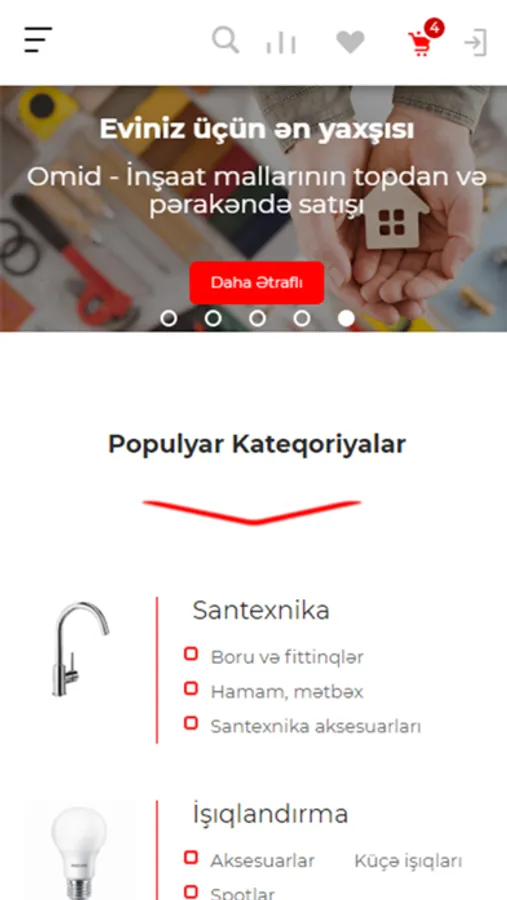Screen dimensions: 507x900
Task: Open the shopping cart with 4 items
Action: pyautogui.click(x=424, y=38)
